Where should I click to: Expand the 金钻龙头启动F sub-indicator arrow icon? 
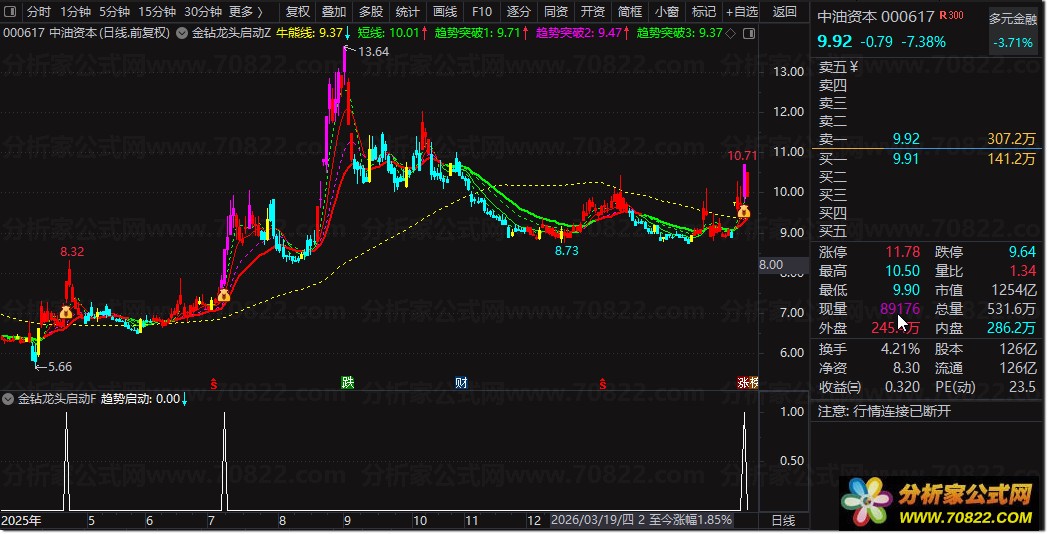pyautogui.click(x=9, y=399)
